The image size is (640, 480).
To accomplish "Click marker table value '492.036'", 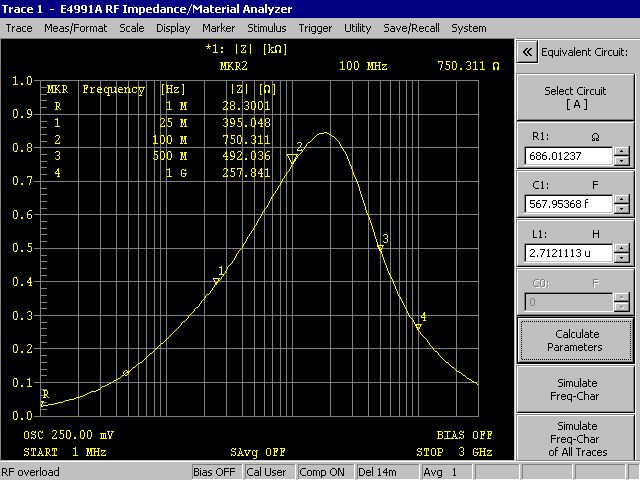I will pyautogui.click(x=246, y=156).
